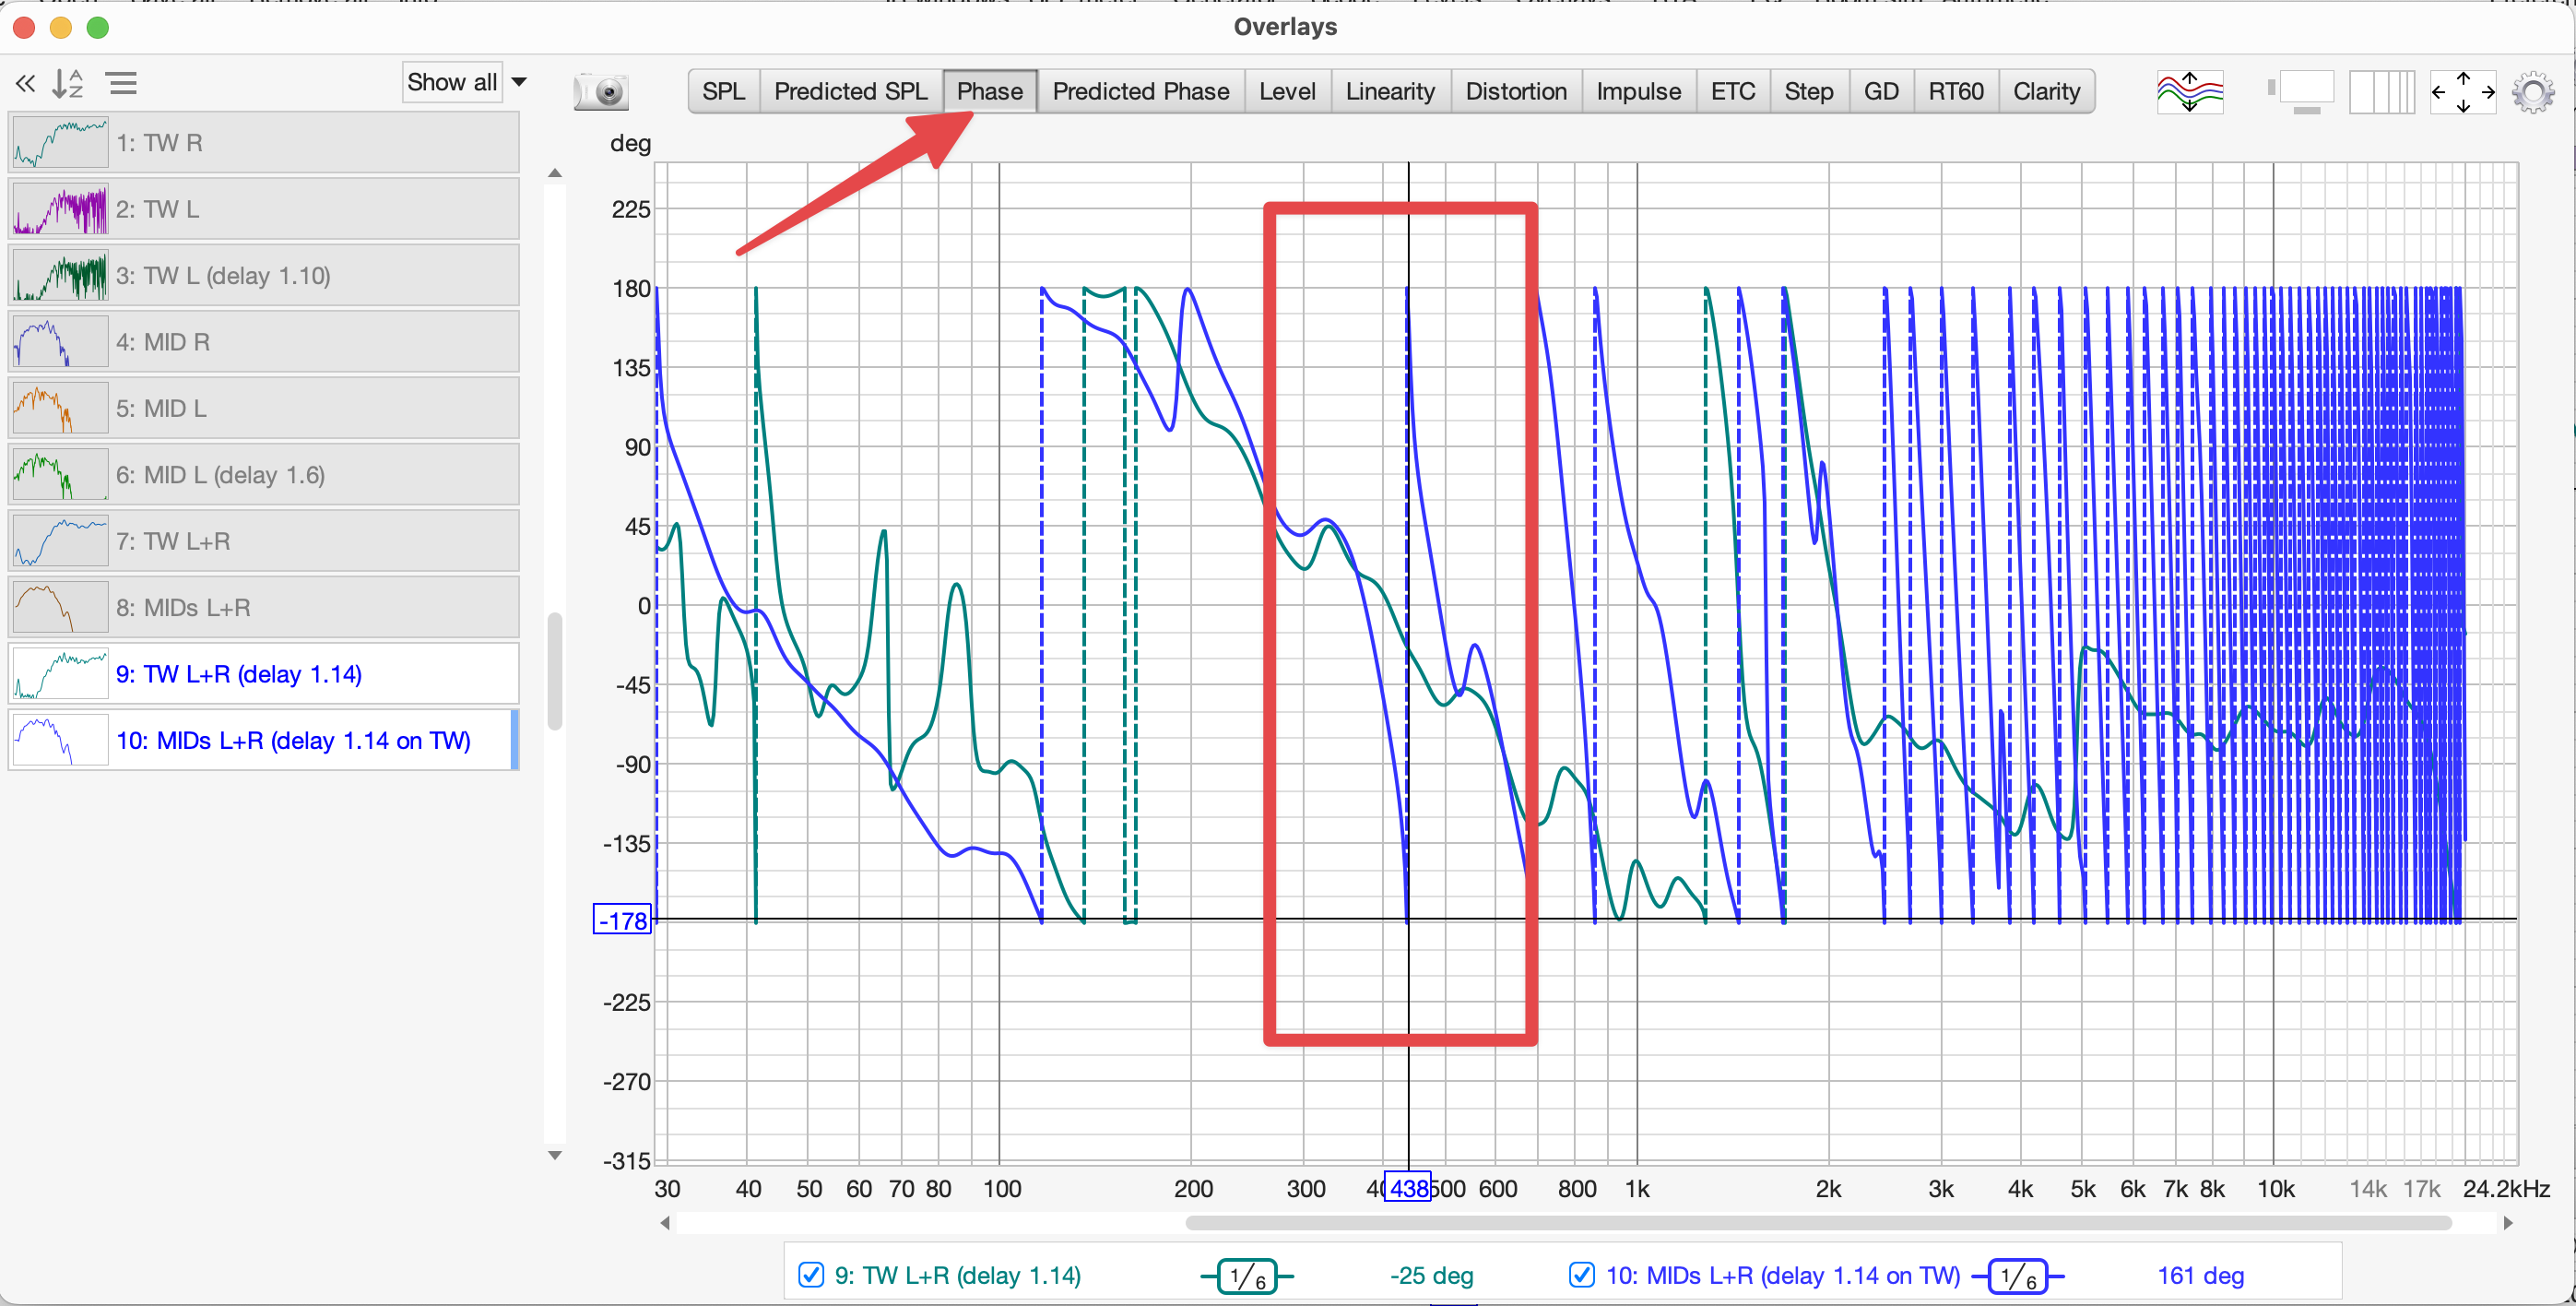Open the measurement list hamburger menu

click(122, 83)
